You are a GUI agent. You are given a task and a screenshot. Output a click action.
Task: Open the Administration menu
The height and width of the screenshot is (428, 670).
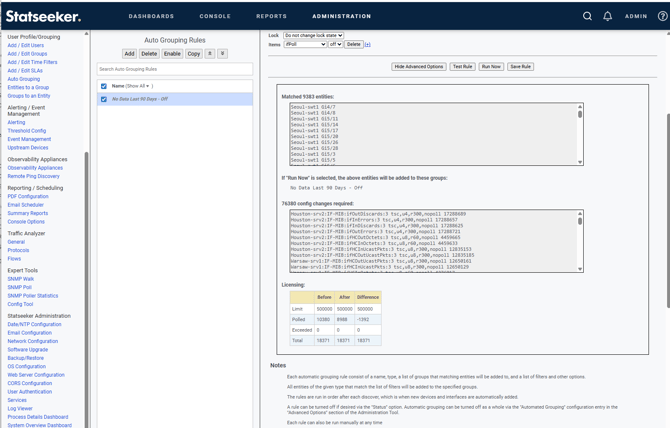point(341,16)
